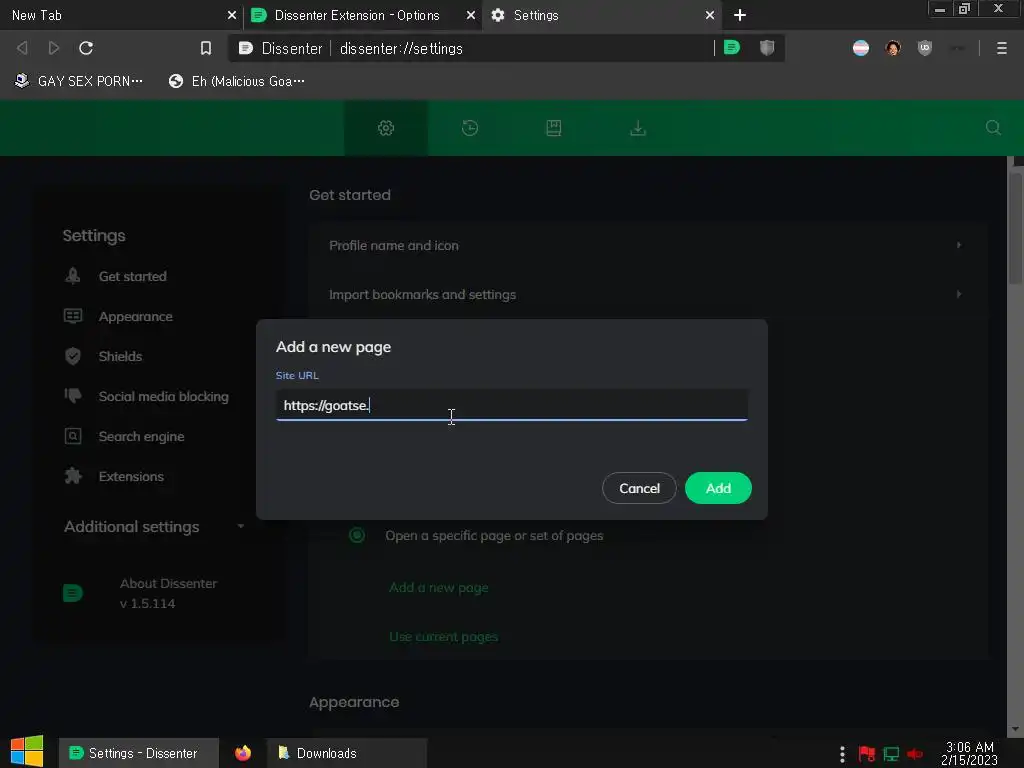Expand Profile name and icon row
1024x768 pixels.
pyautogui.click(x=647, y=246)
